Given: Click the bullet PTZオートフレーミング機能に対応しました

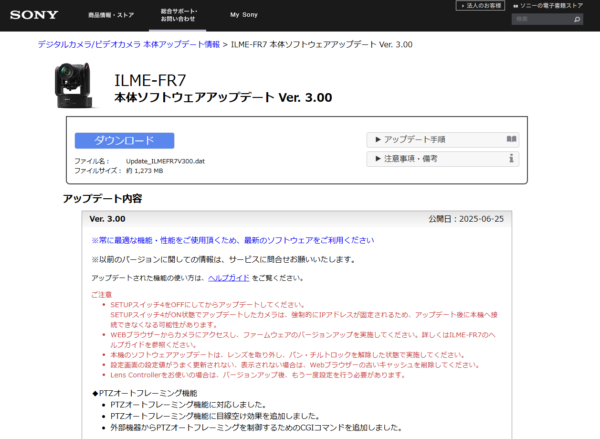Looking at the screenshot, I should [x=188, y=405].
